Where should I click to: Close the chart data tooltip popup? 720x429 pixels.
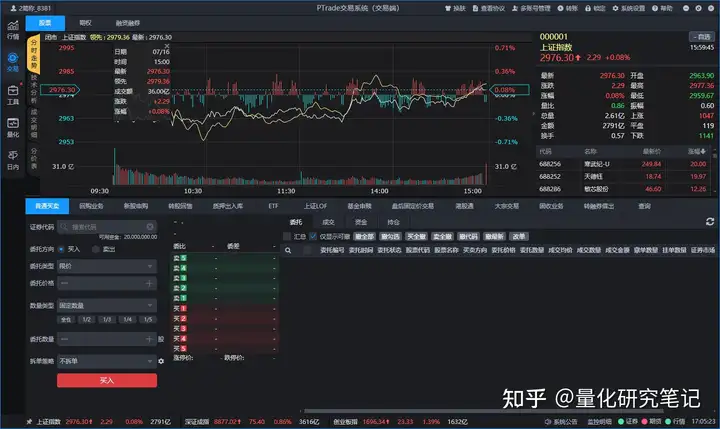point(167,46)
